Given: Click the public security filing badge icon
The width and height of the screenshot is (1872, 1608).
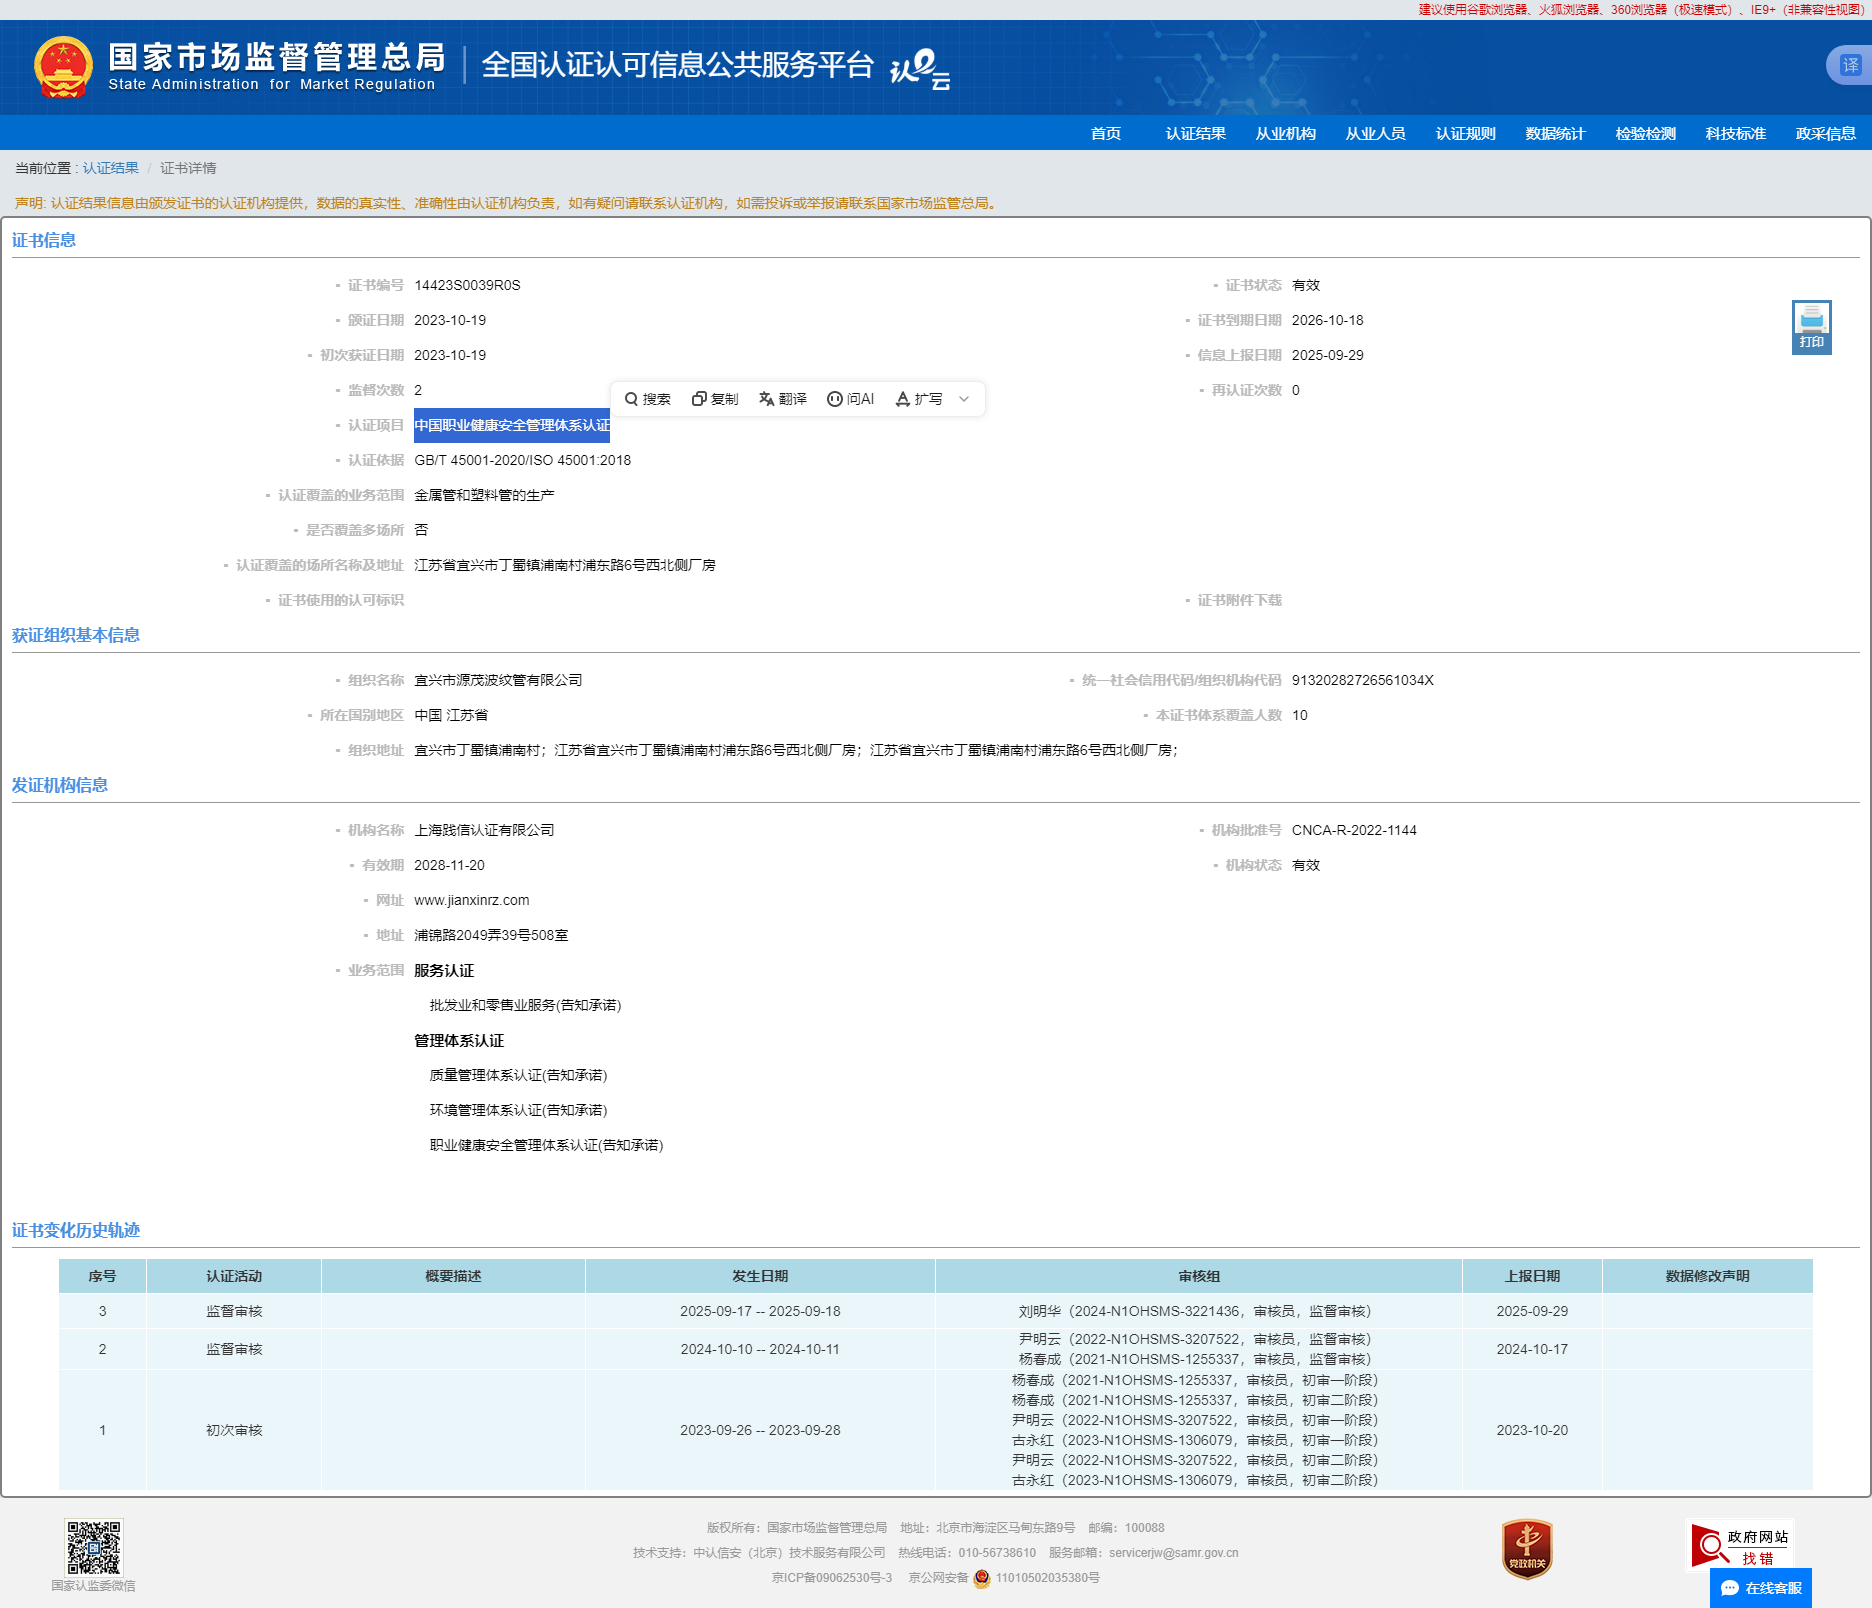Looking at the screenshot, I should pos(981,1578).
